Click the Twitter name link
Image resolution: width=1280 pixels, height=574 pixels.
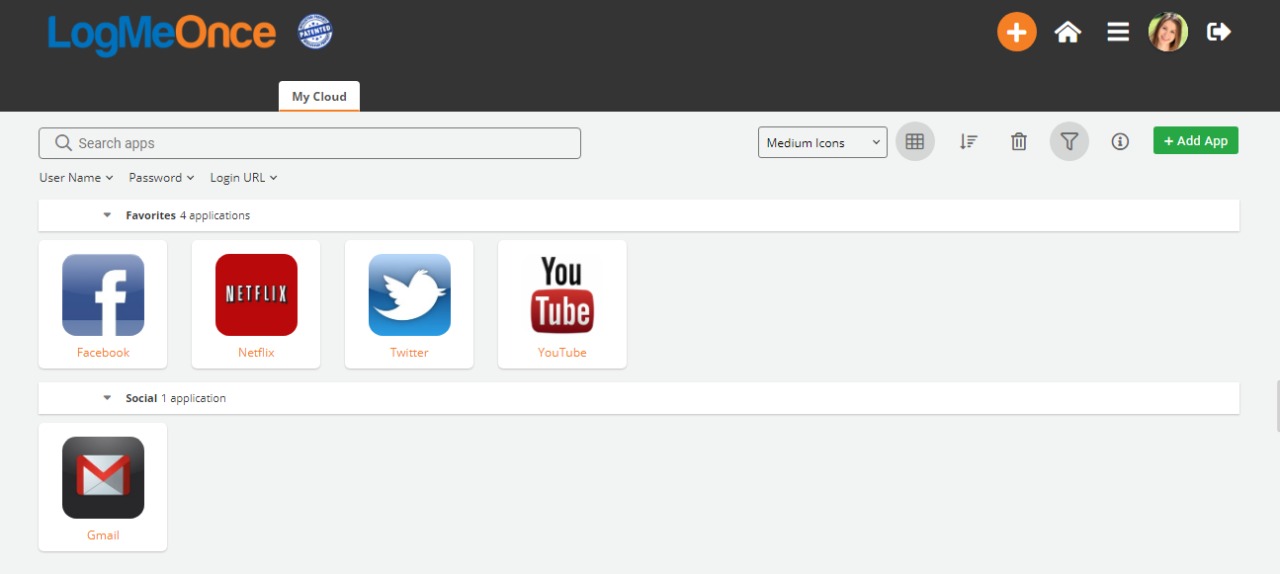coord(409,353)
